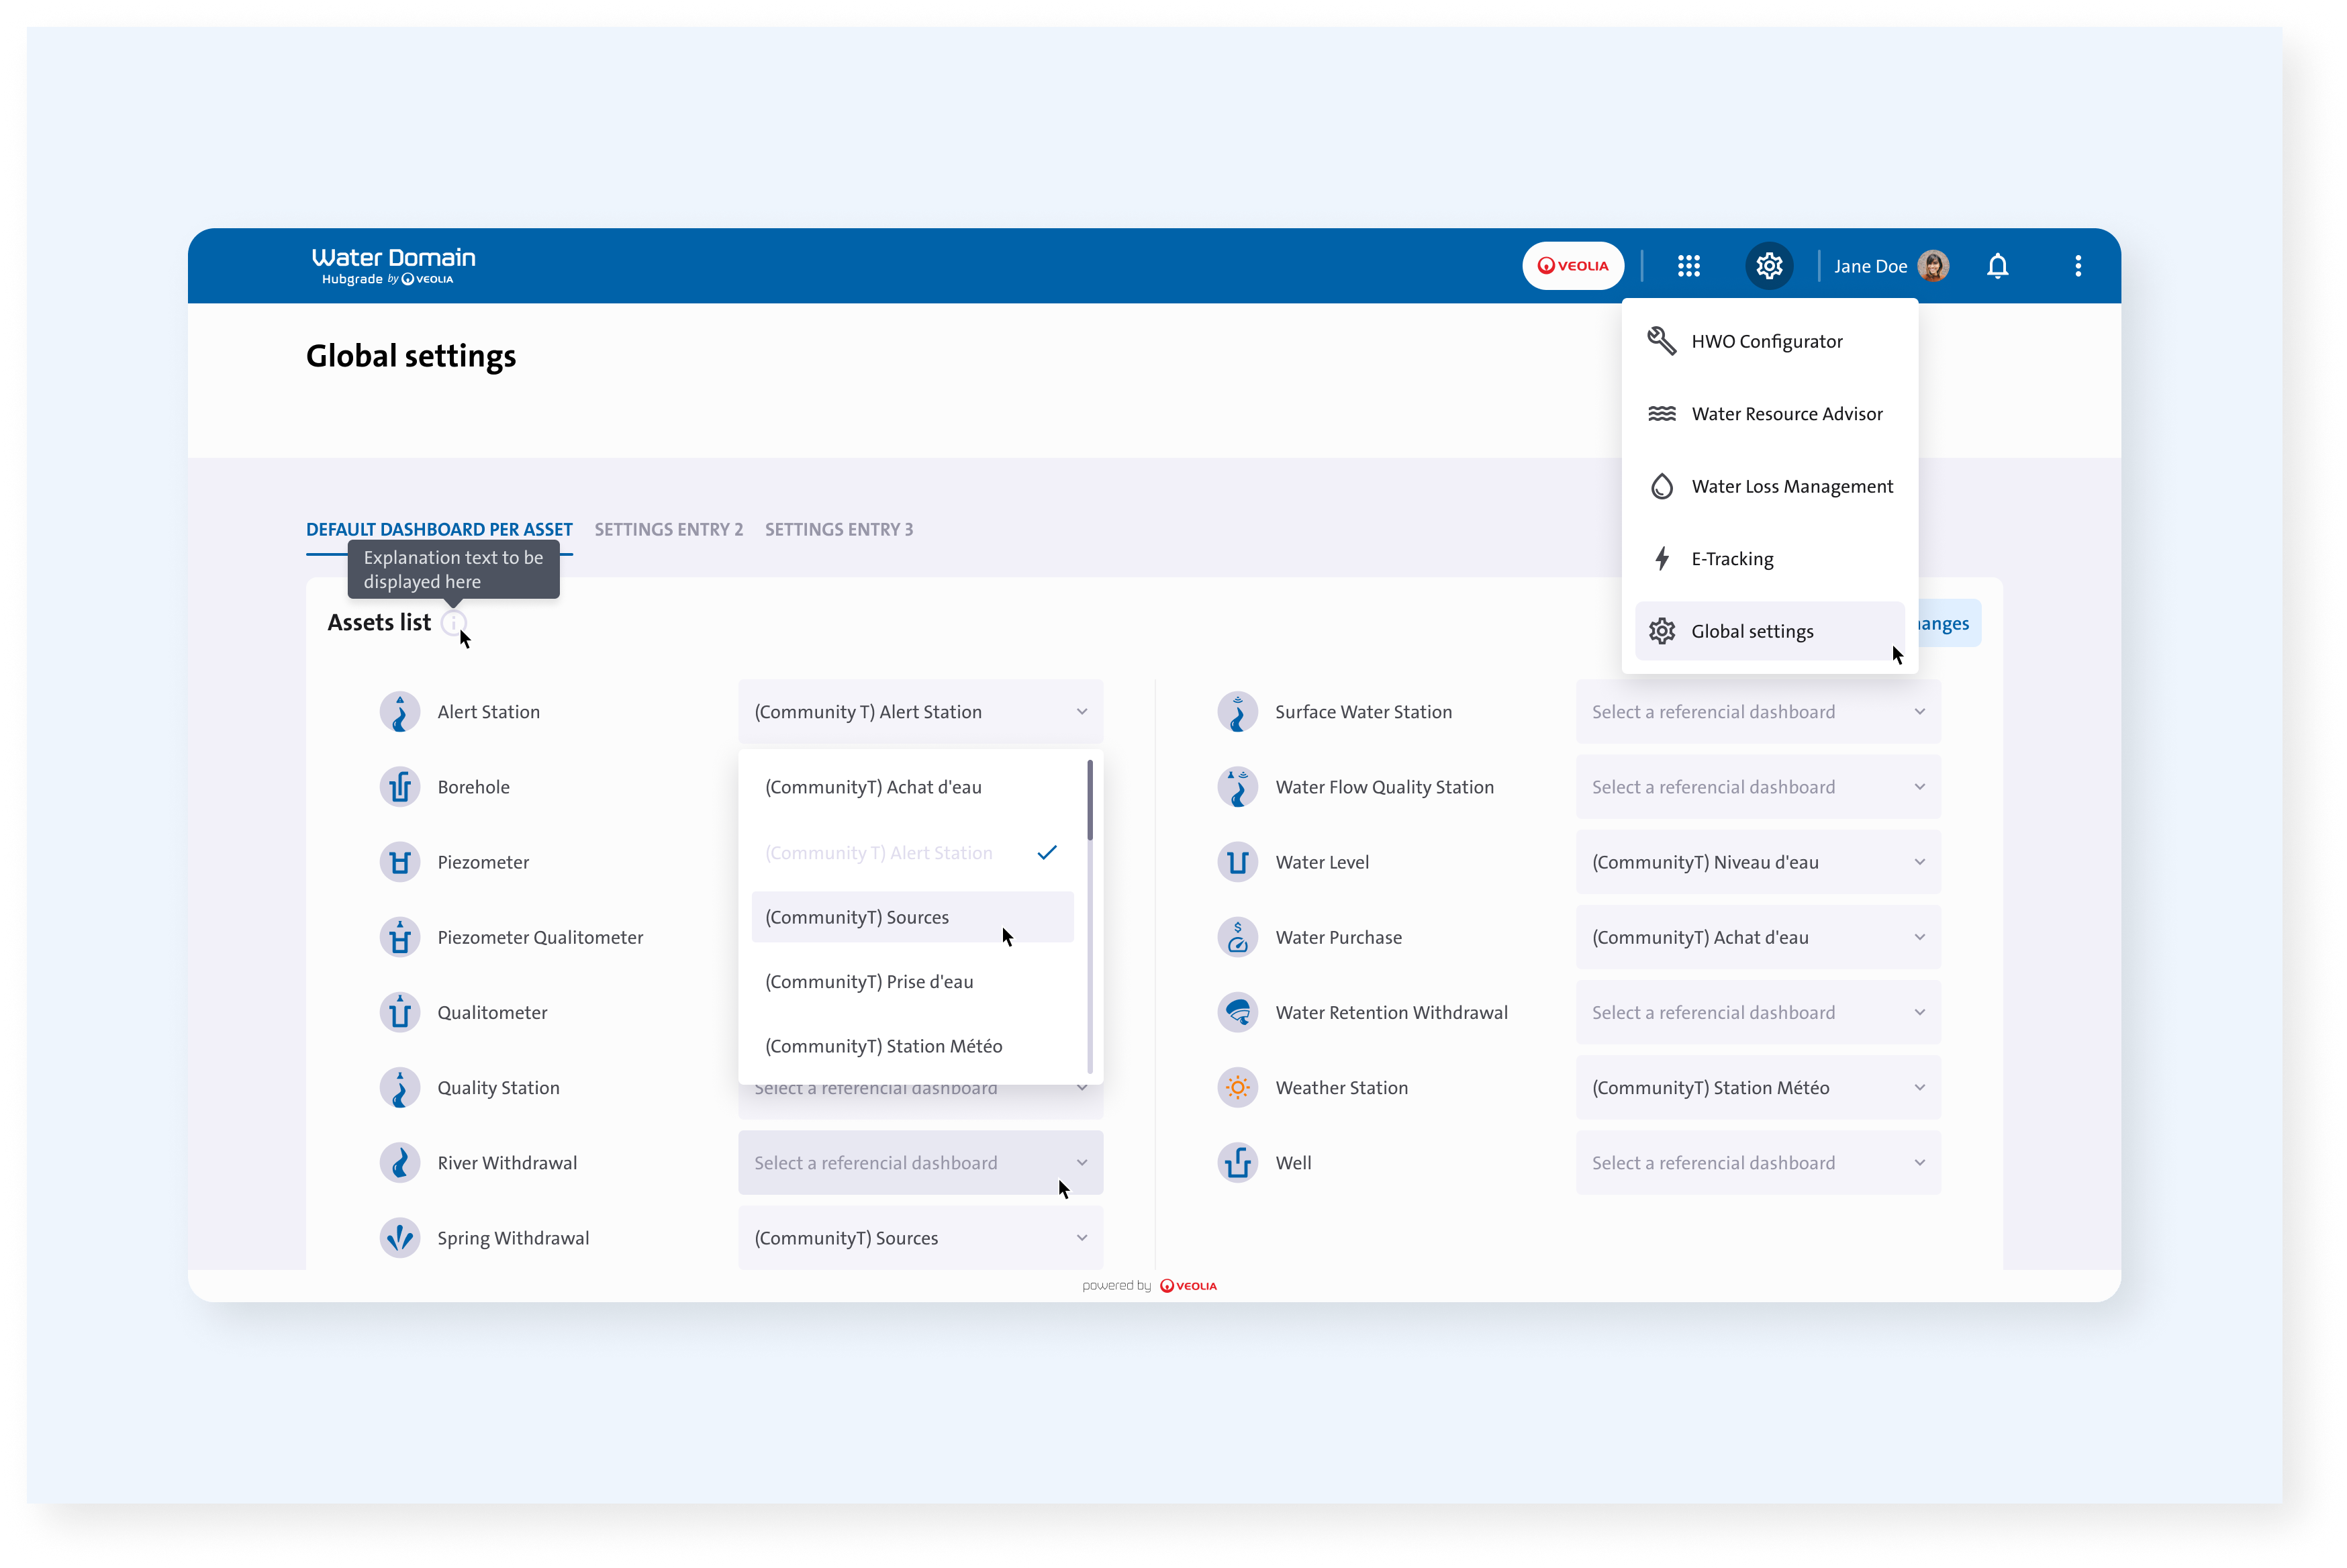Collapse the Alert Station dashboard dropdown
This screenshot has height=1568, width=2347.
point(920,712)
